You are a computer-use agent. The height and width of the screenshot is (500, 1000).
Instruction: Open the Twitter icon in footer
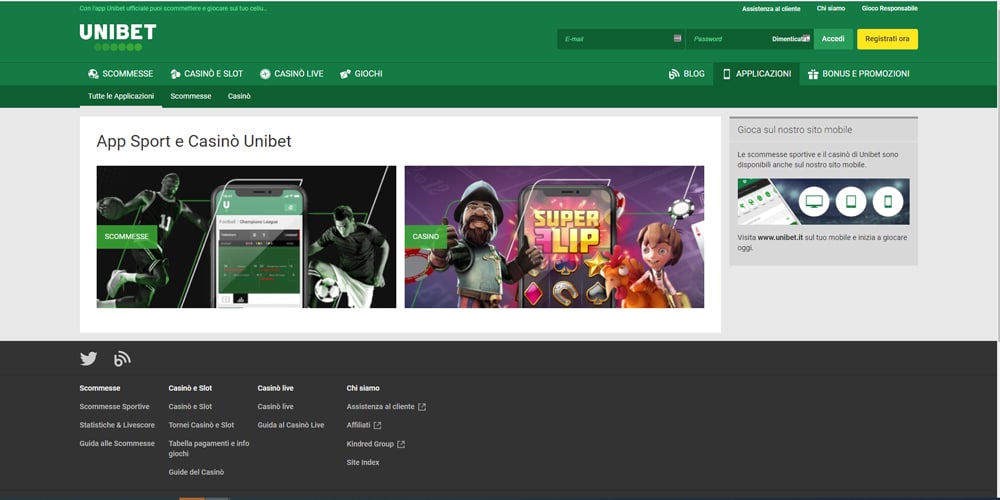pos(89,359)
